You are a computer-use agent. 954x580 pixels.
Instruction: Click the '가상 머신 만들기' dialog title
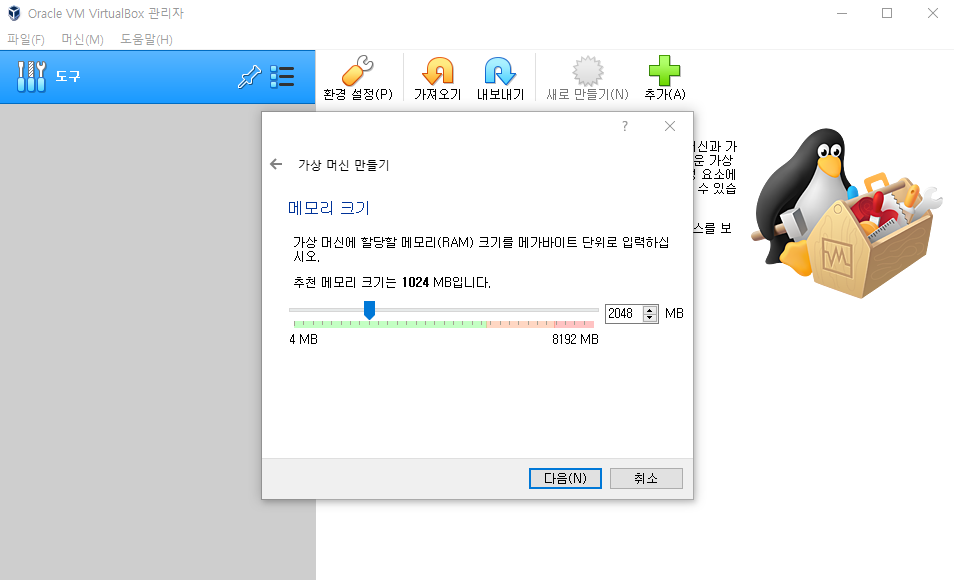tap(343, 165)
